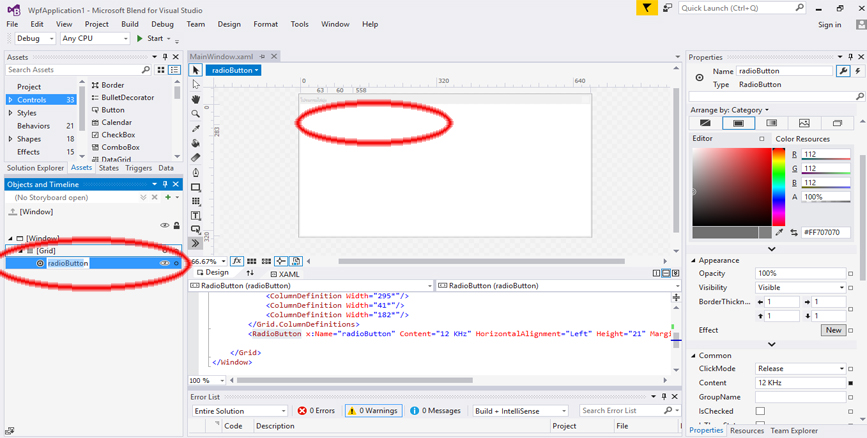Viewport: 867px width, 438px height.
Task: Pick the Eyedropper tool
Action: 196,129
